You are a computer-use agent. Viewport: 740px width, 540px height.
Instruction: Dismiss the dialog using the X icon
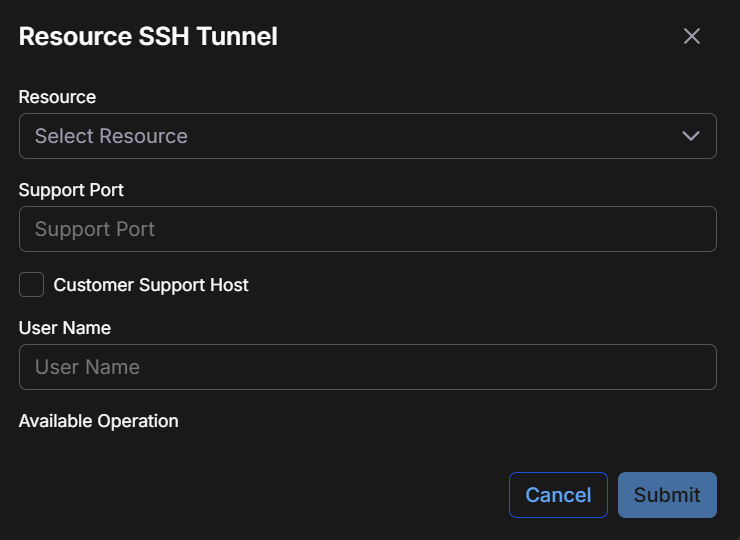click(691, 37)
